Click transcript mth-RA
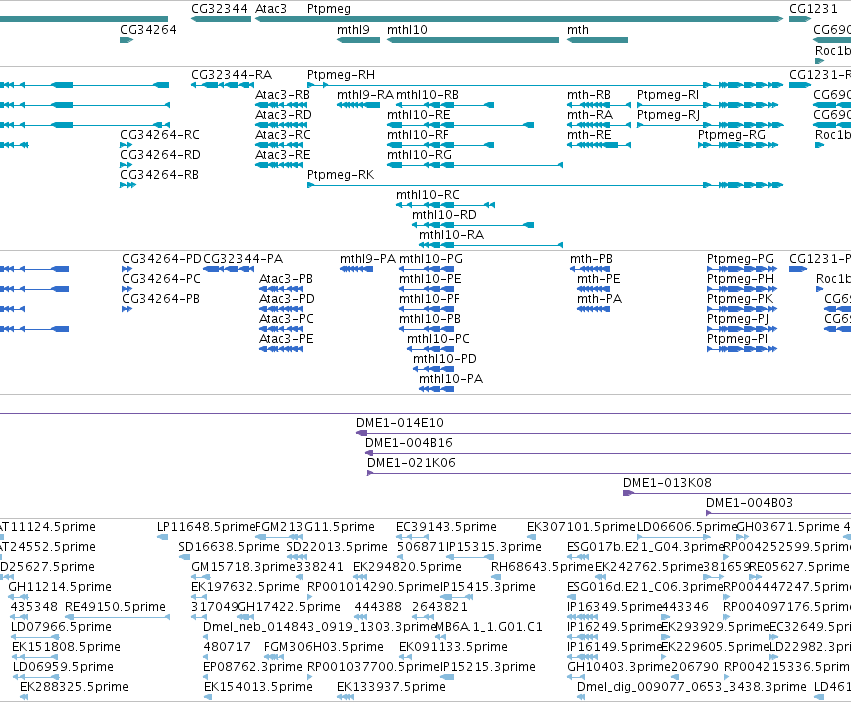851x702 pixels. (x=590, y=115)
